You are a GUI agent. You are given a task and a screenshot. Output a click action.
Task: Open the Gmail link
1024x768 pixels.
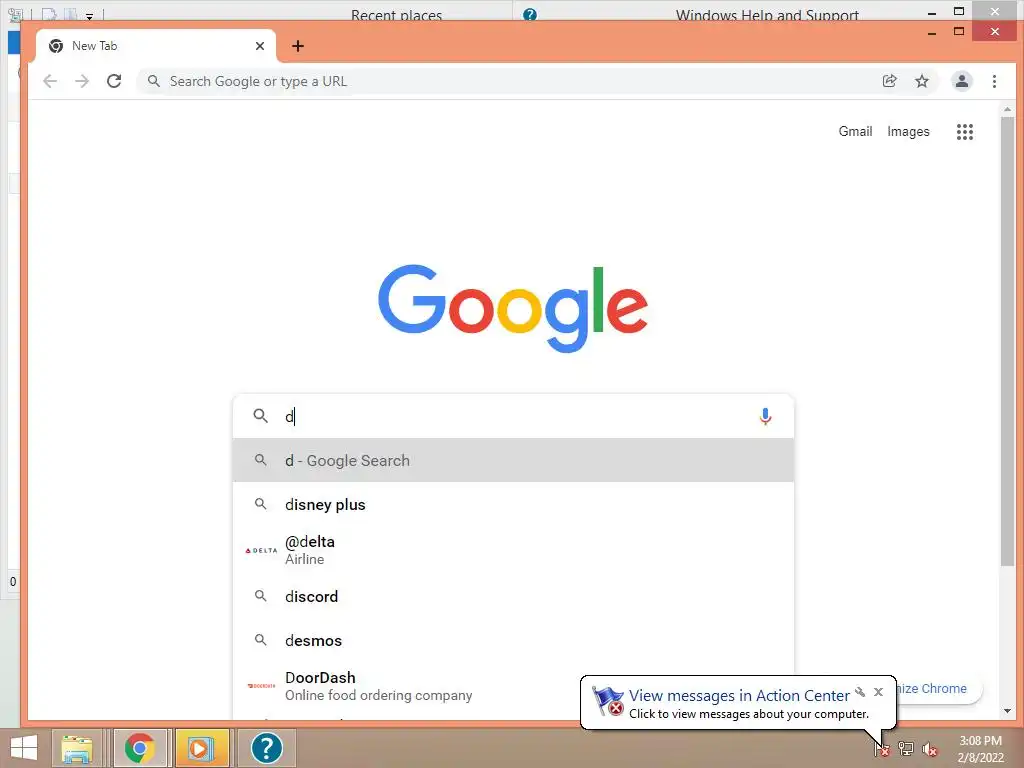tap(855, 131)
